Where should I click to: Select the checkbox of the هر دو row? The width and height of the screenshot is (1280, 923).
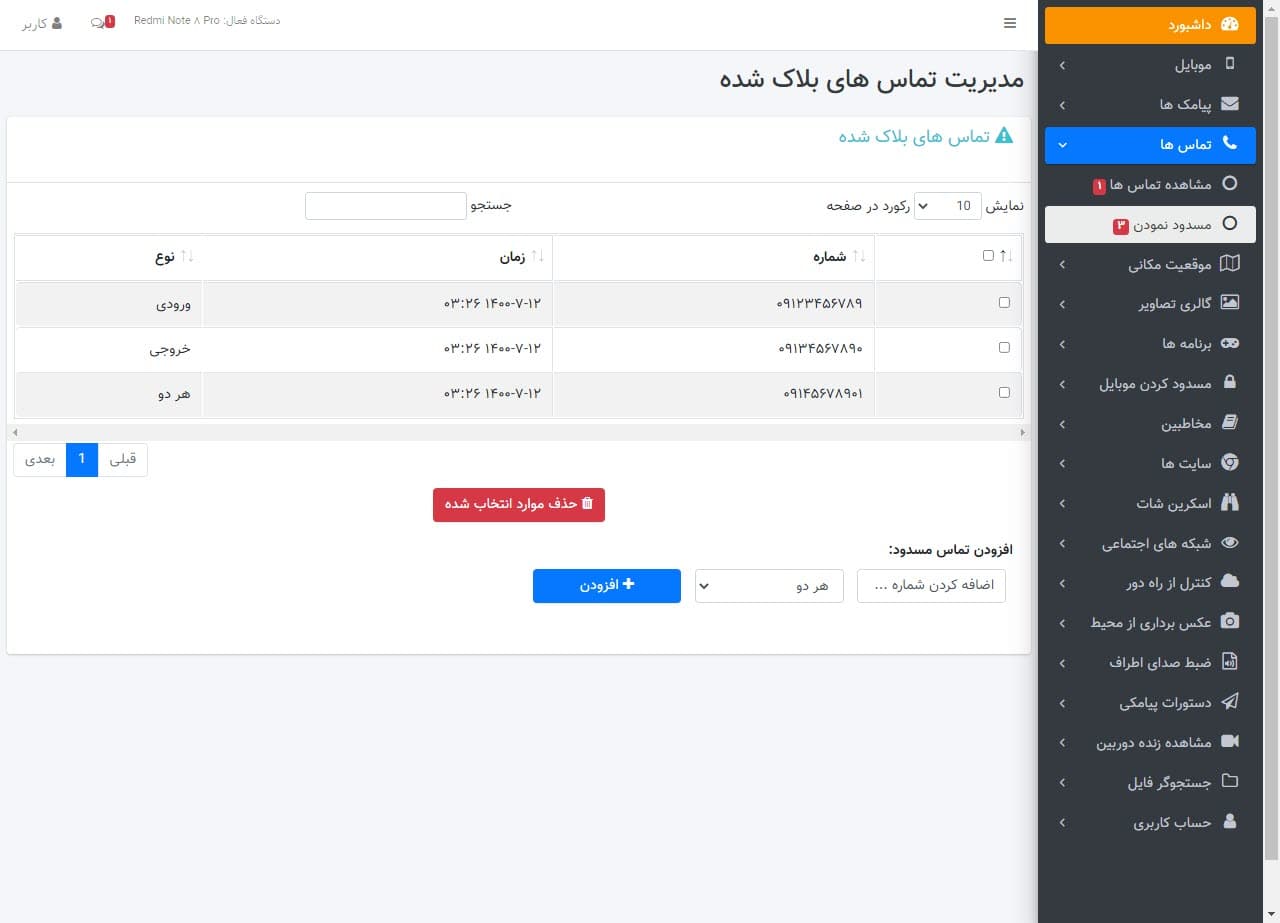pyautogui.click(x=1004, y=393)
